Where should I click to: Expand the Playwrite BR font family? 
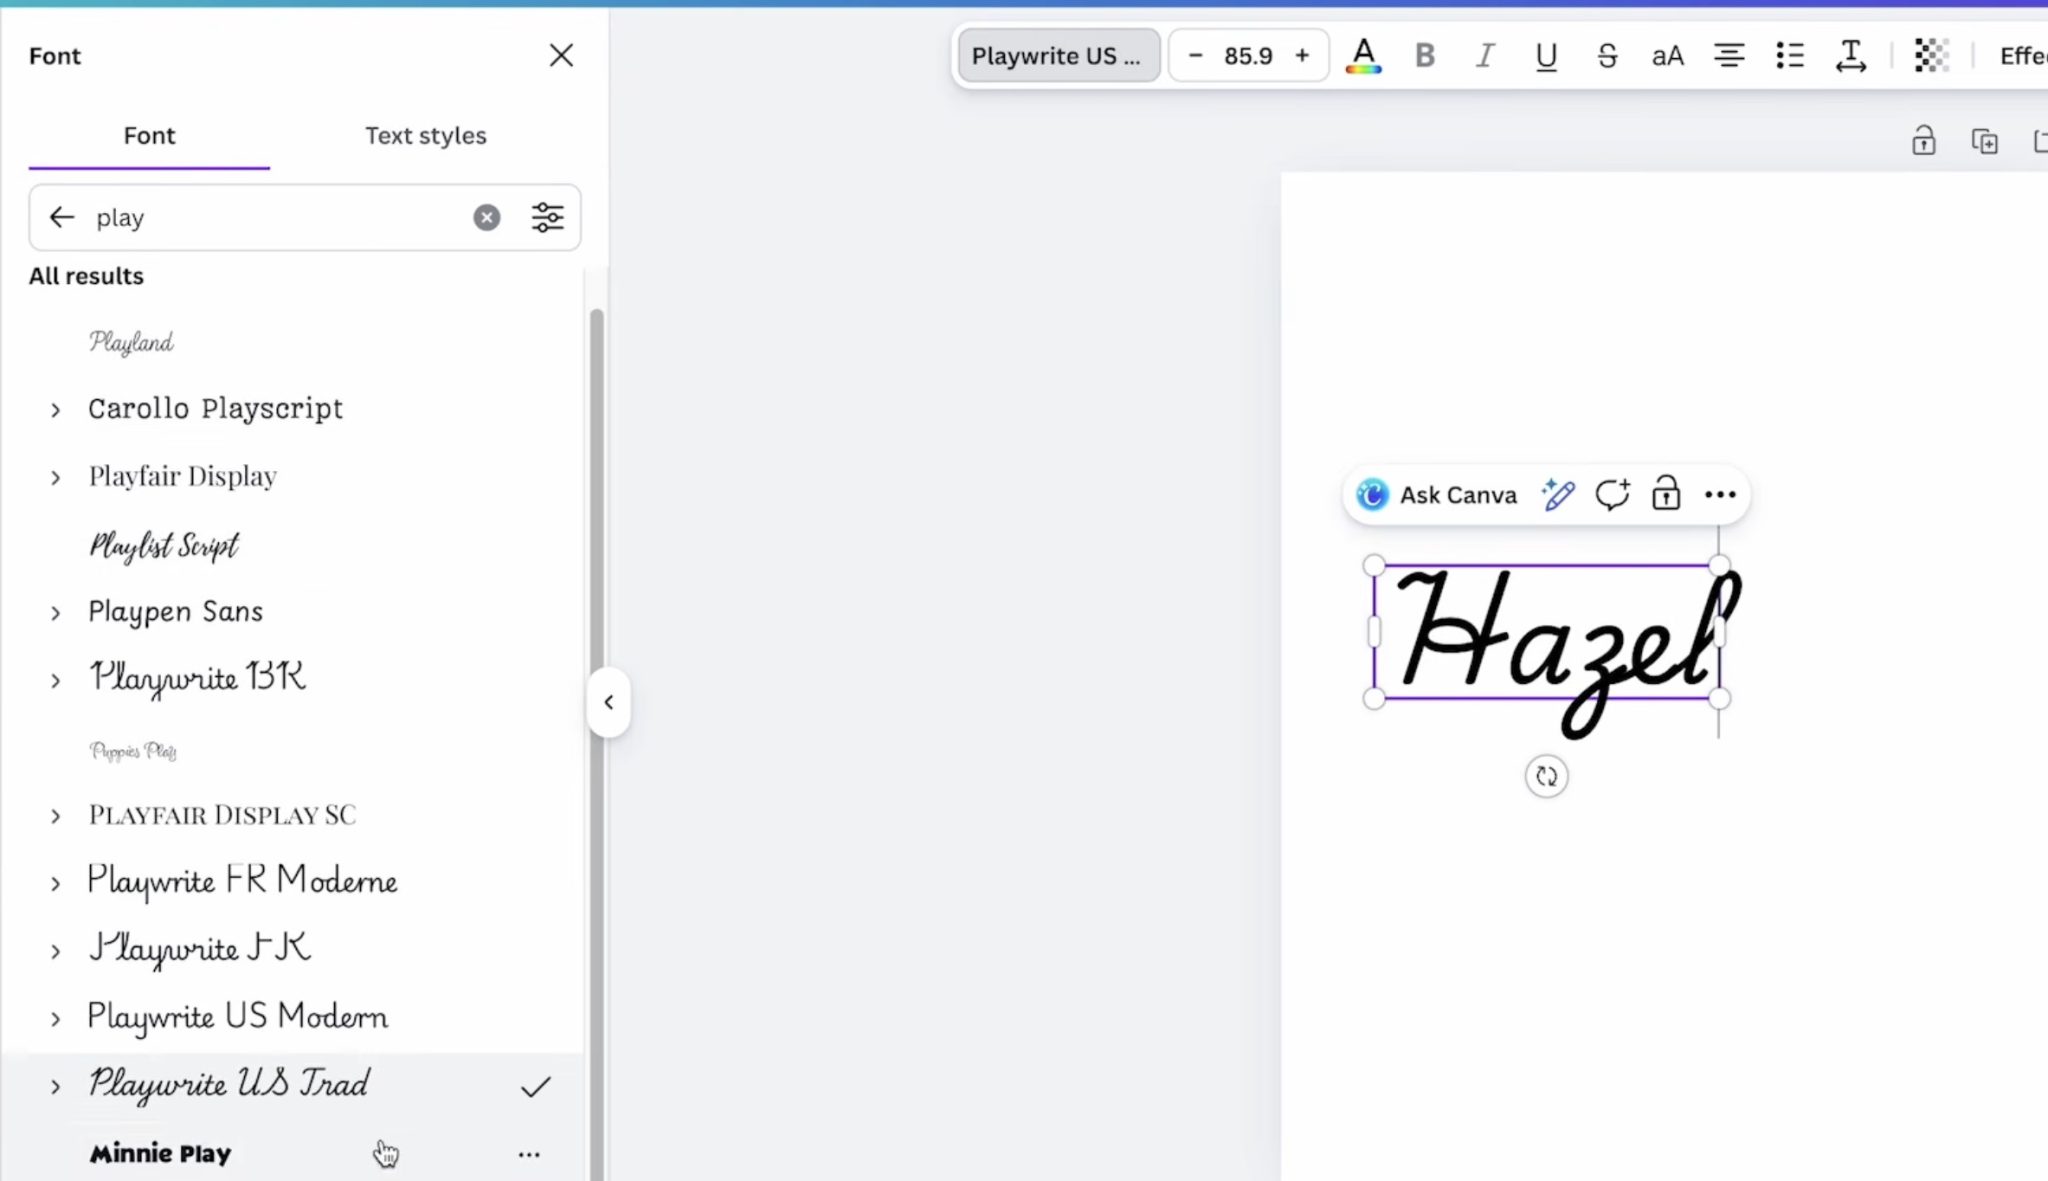[x=55, y=680]
